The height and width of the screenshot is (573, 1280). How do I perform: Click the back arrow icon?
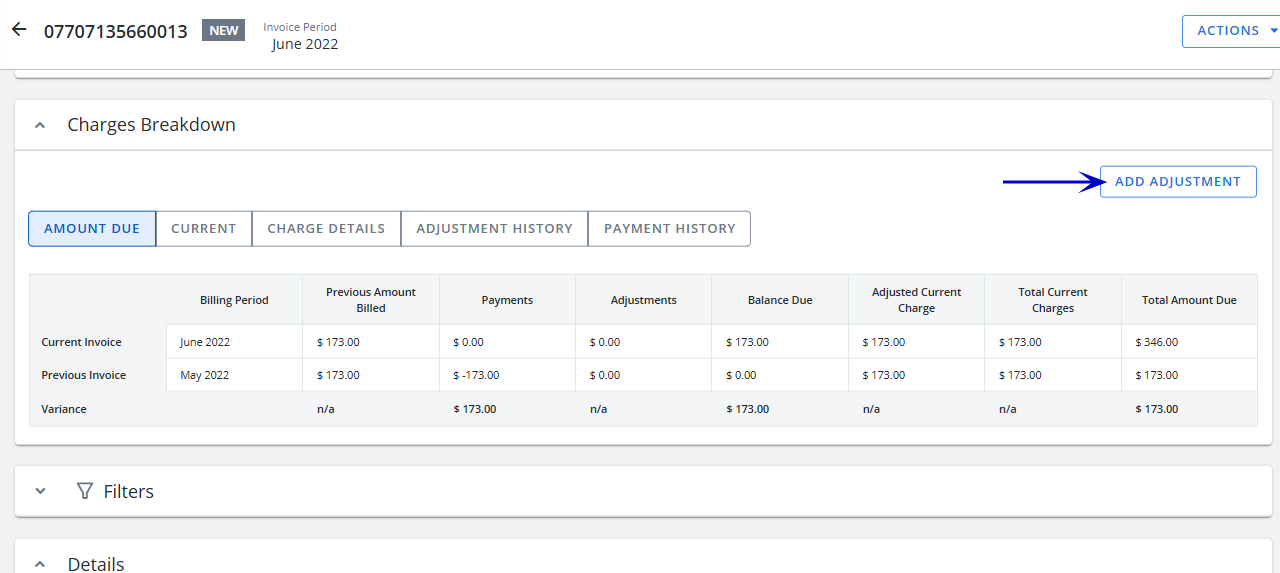click(x=19, y=30)
